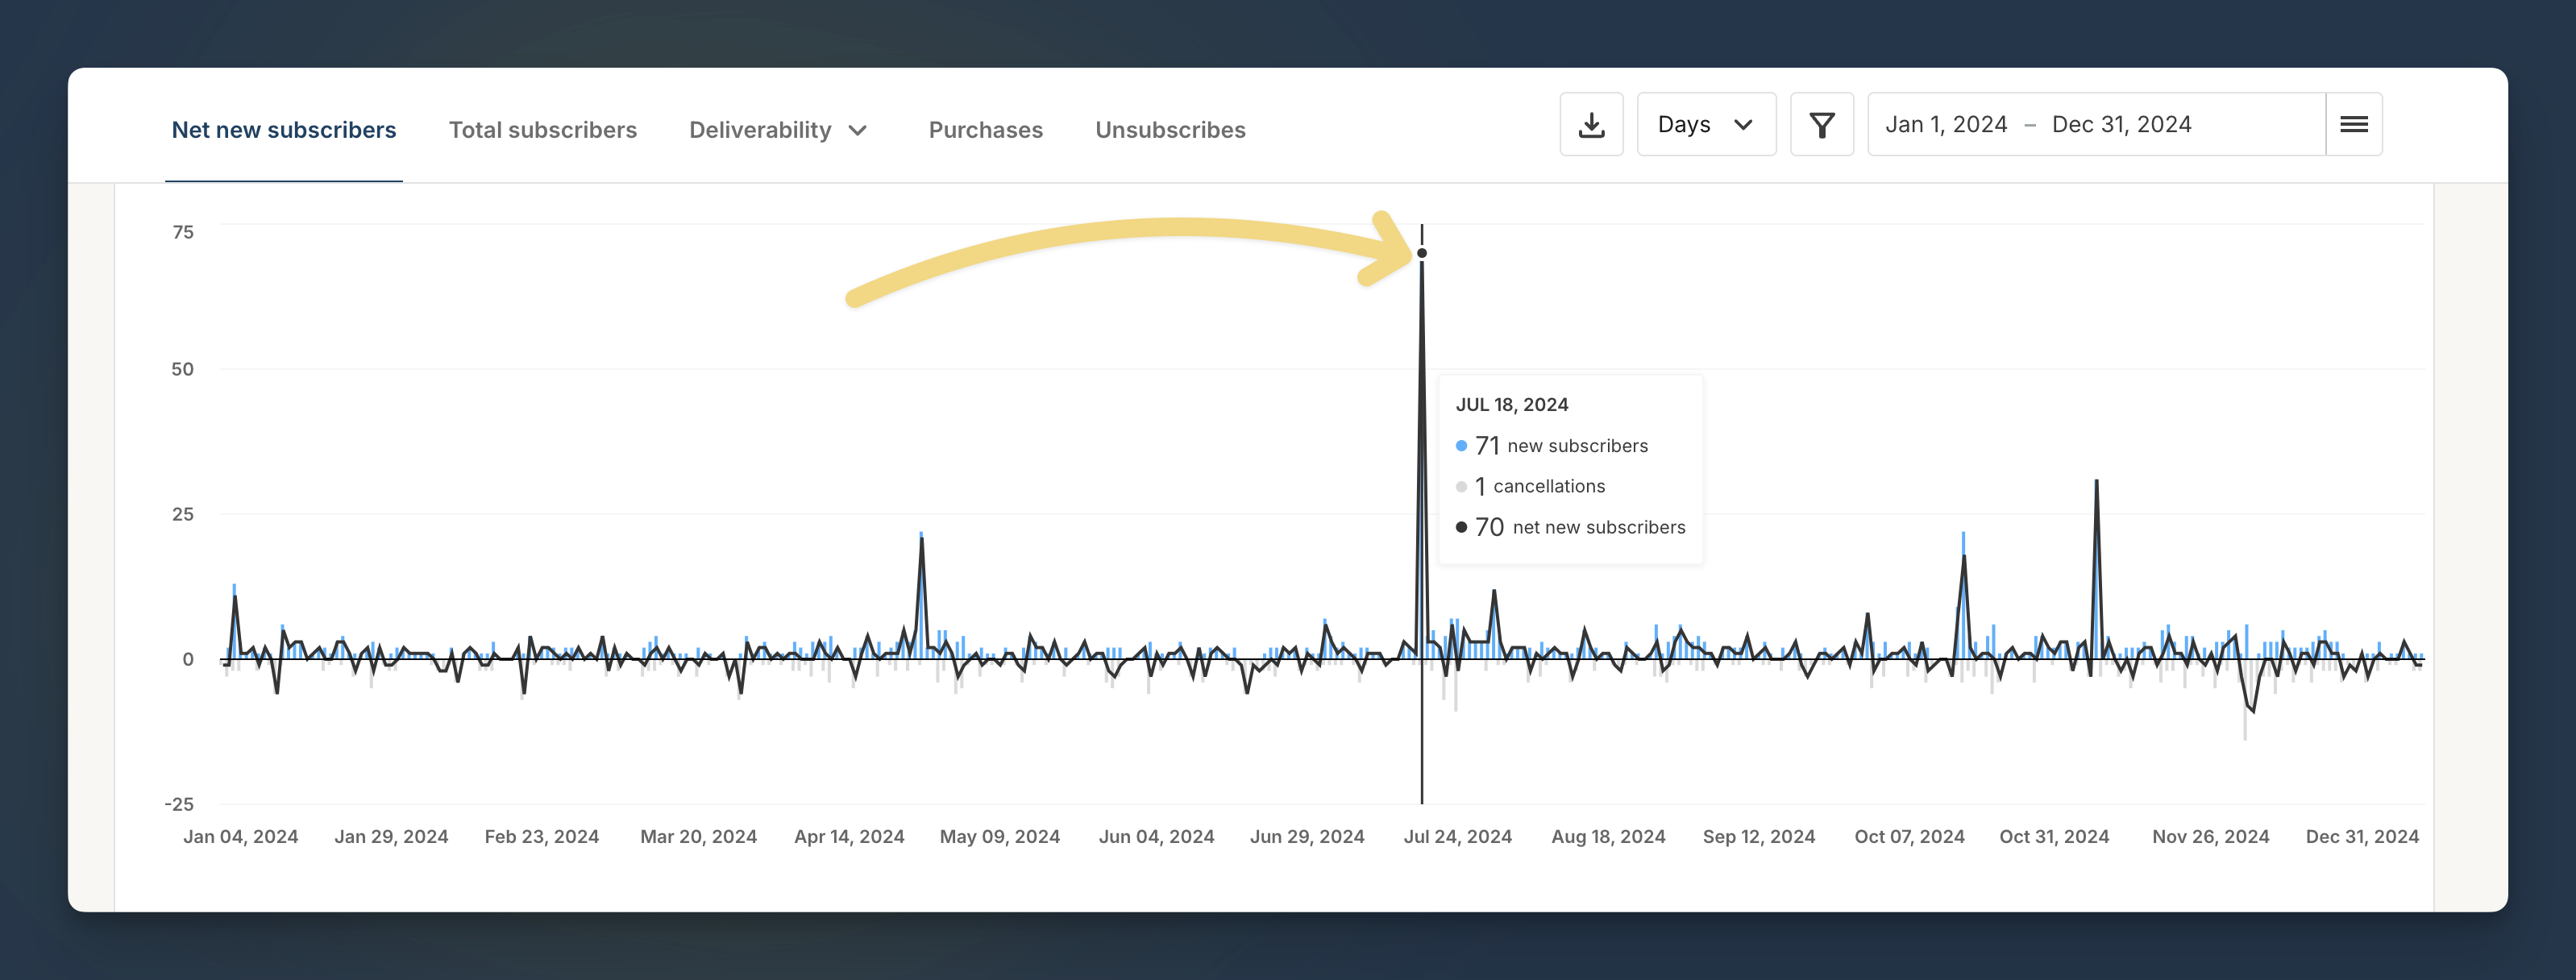Image resolution: width=2576 pixels, height=980 pixels.
Task: Click the gray cancellations legend dot
Action: tap(1461, 487)
